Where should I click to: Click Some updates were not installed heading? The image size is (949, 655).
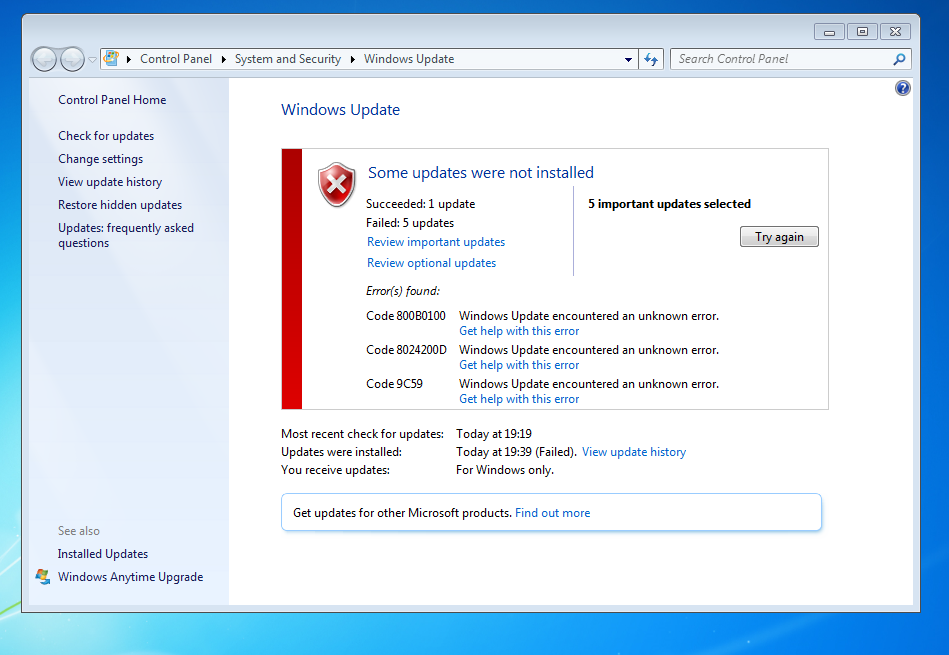481,173
